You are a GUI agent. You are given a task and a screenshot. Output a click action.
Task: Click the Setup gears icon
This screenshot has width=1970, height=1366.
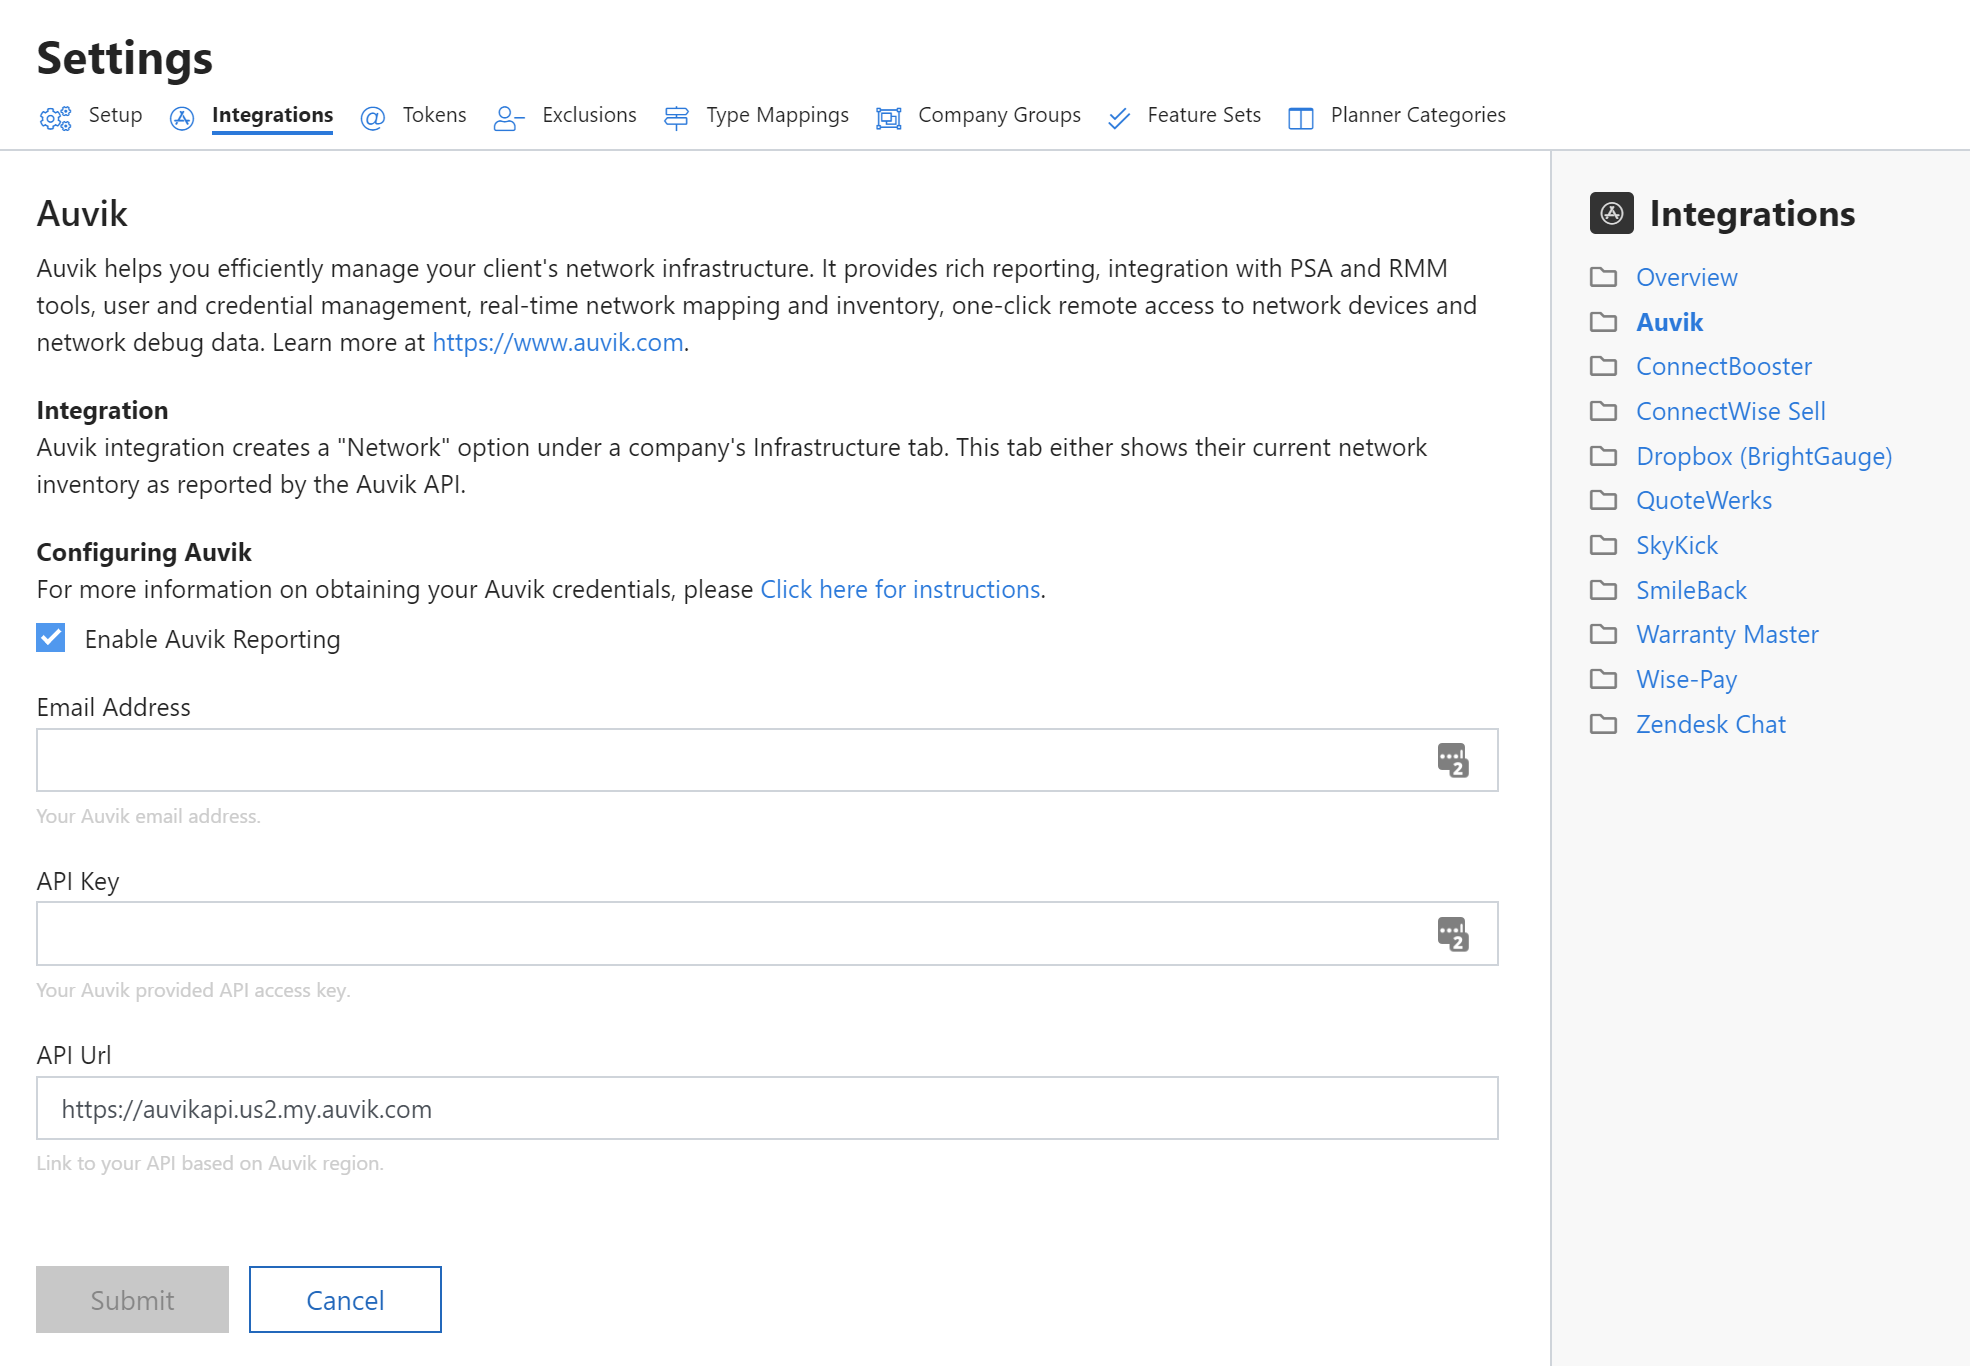click(56, 118)
